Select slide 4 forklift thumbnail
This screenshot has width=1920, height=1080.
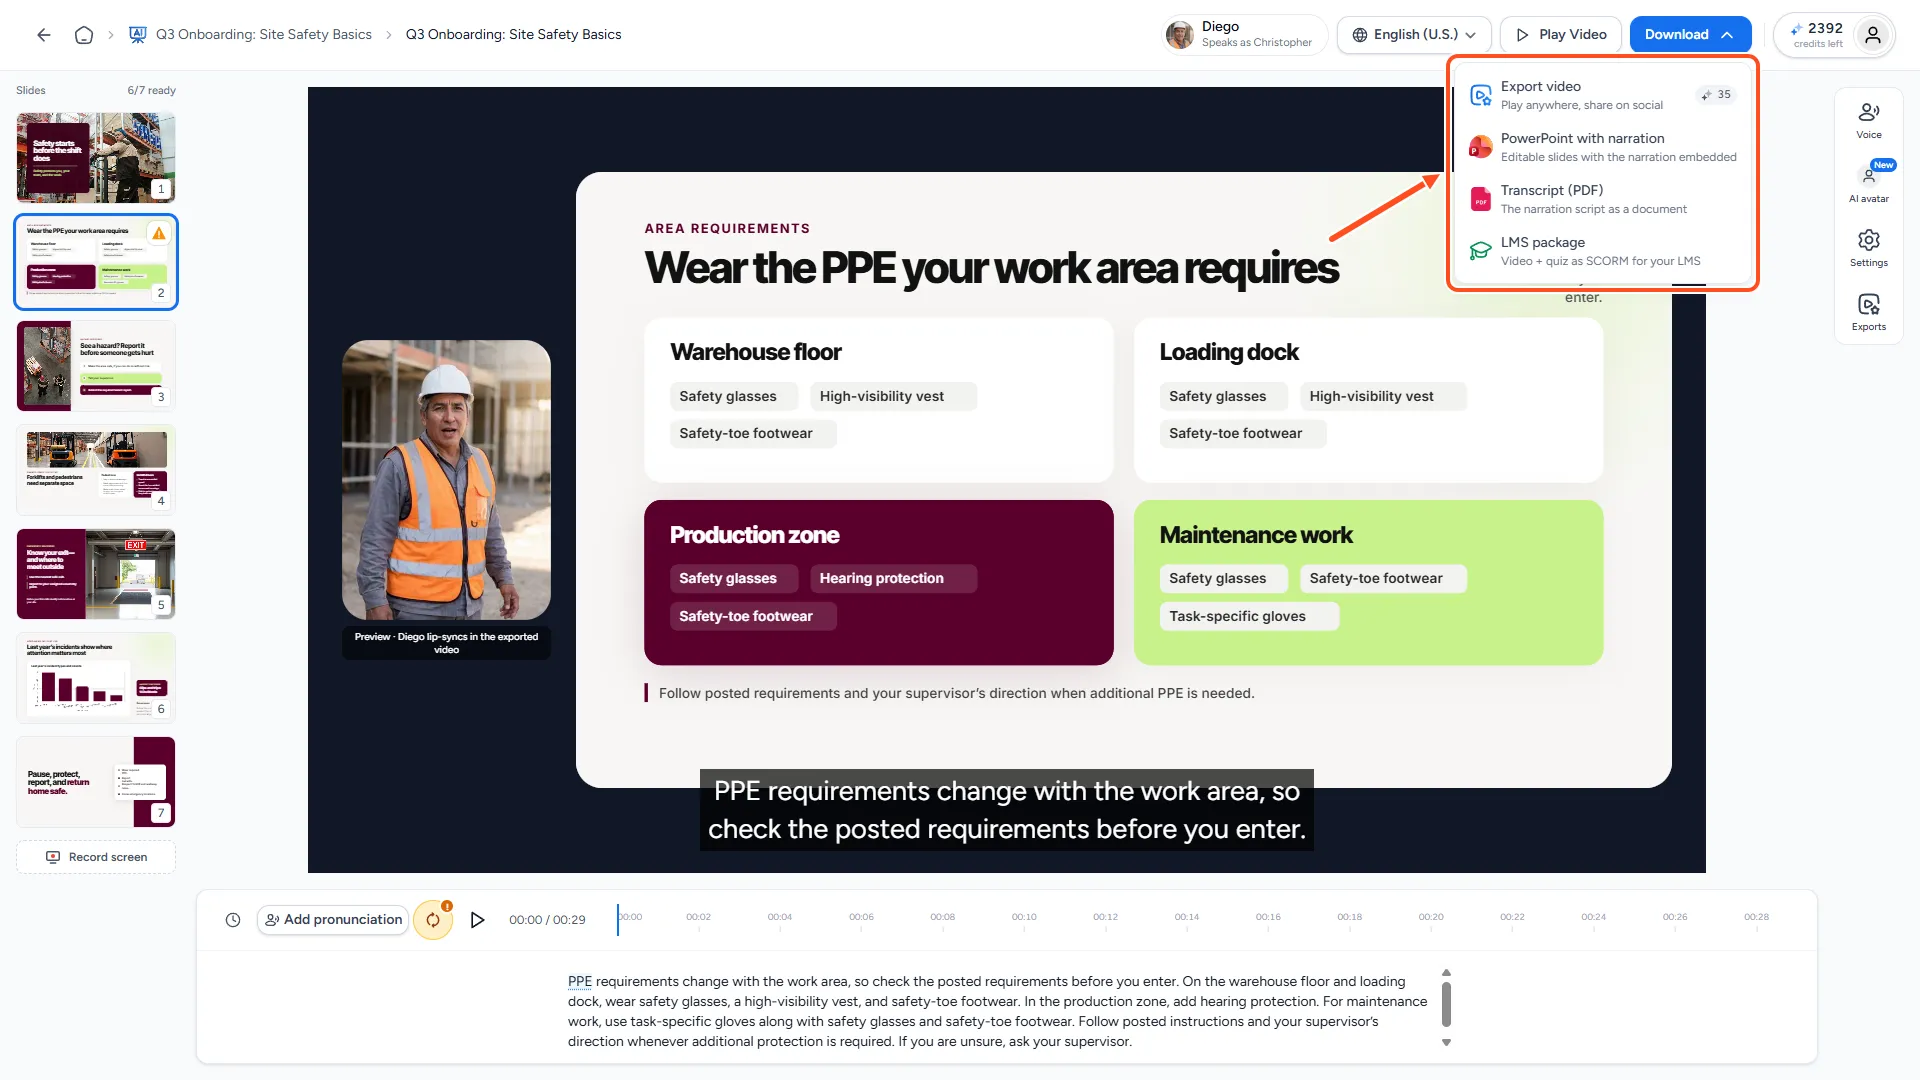pos(96,469)
